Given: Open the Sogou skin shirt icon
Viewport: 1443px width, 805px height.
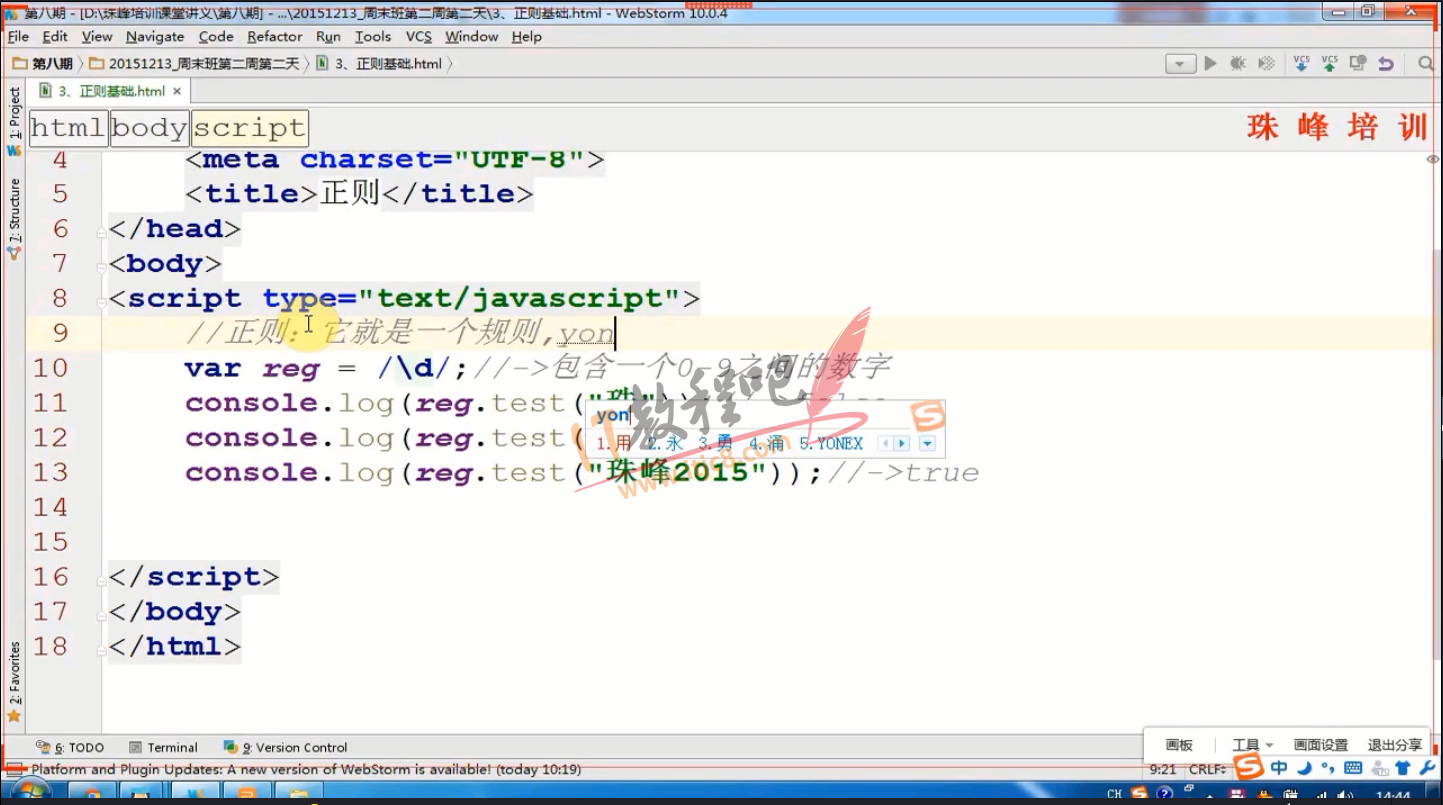Looking at the screenshot, I should coord(1402,768).
